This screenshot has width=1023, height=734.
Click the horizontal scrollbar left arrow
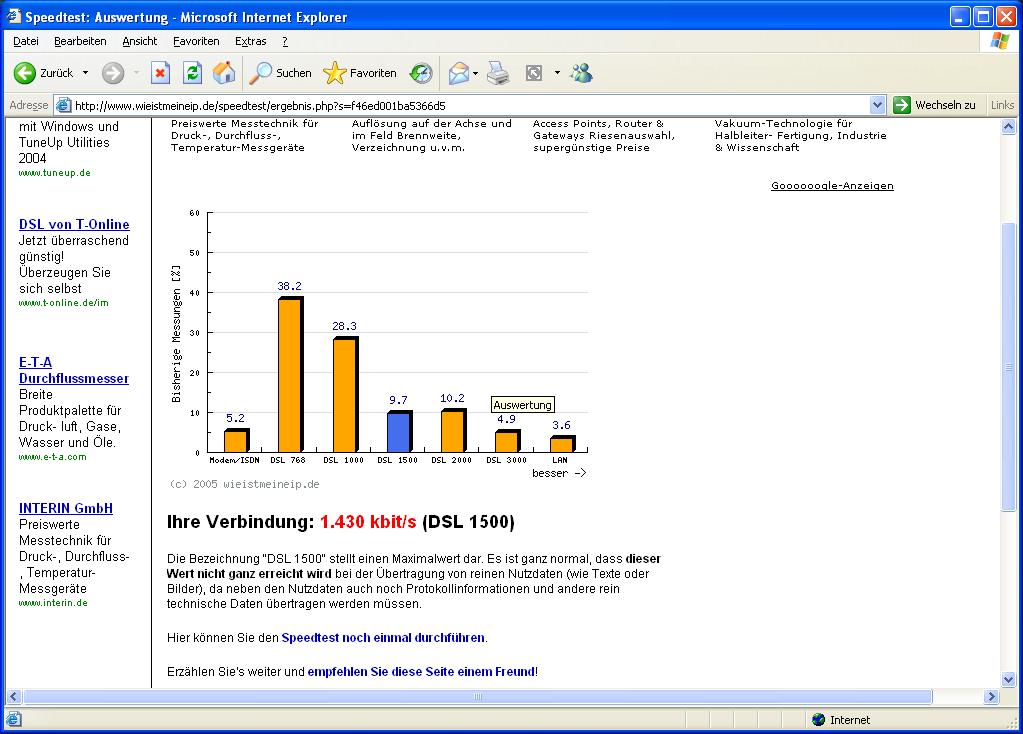tap(14, 697)
